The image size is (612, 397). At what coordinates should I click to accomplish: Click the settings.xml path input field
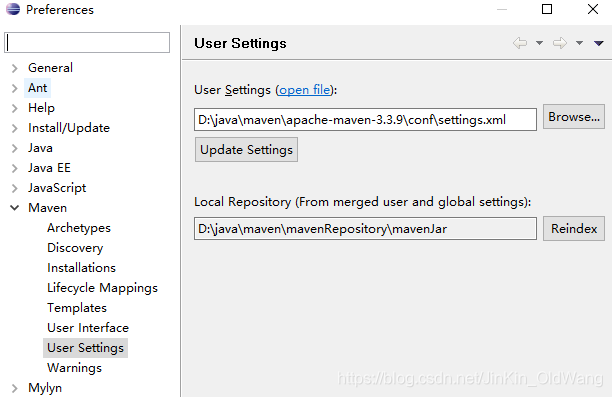tap(365, 119)
